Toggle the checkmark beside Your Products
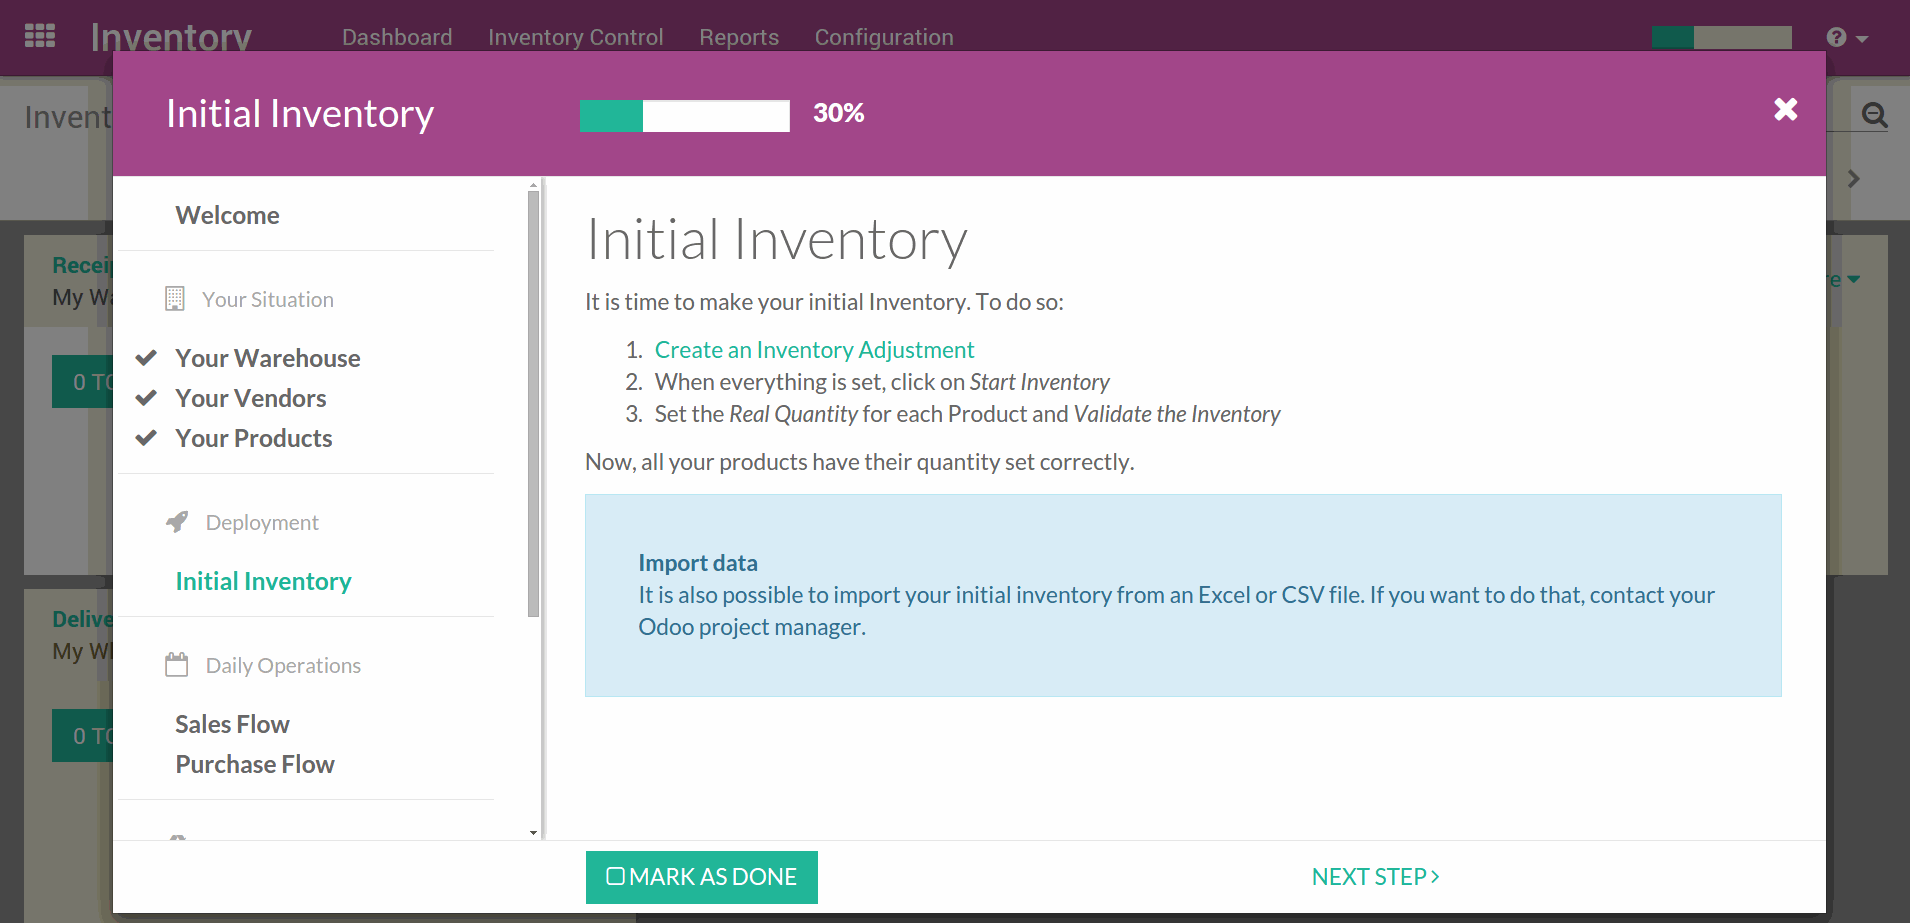 point(146,437)
